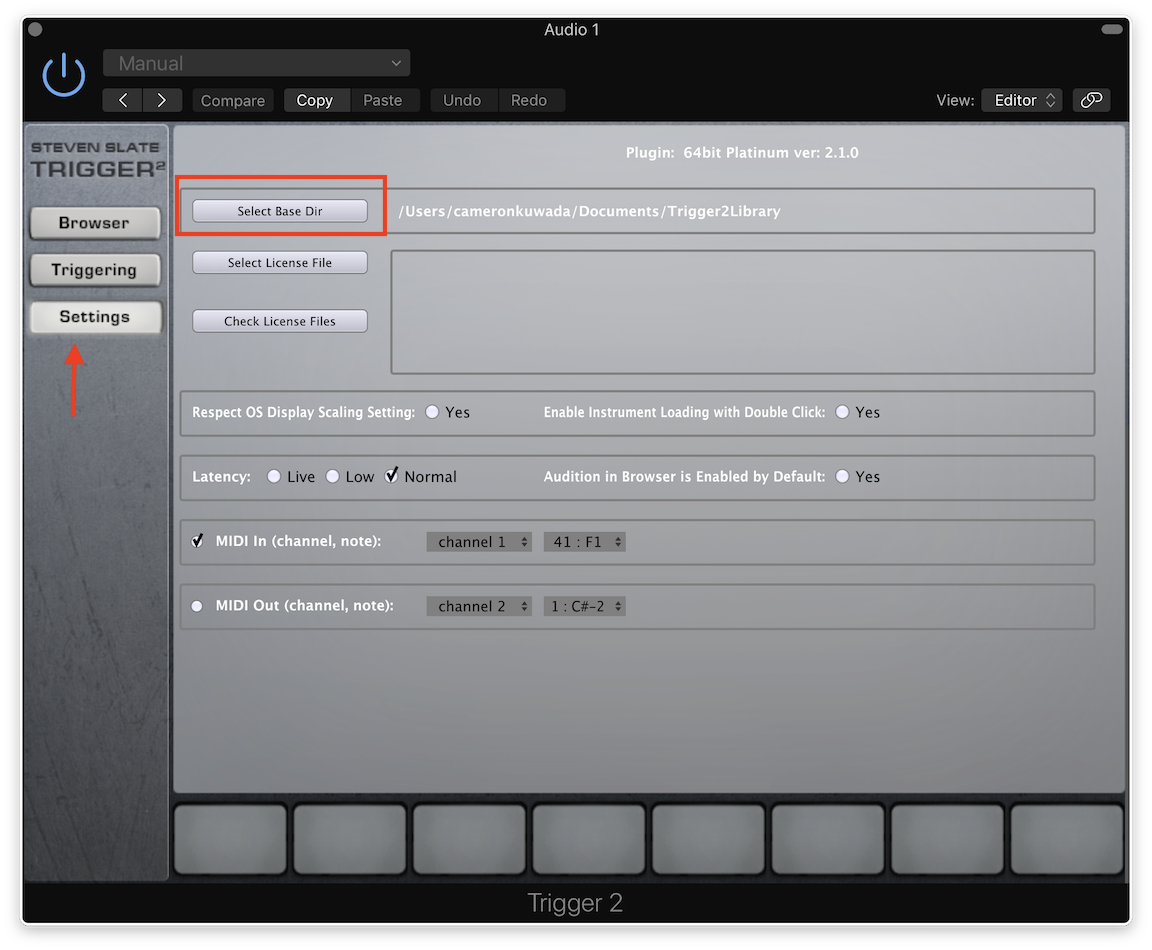This screenshot has width=1152, height=950.
Task: Select Low latency option
Action: click(332, 477)
